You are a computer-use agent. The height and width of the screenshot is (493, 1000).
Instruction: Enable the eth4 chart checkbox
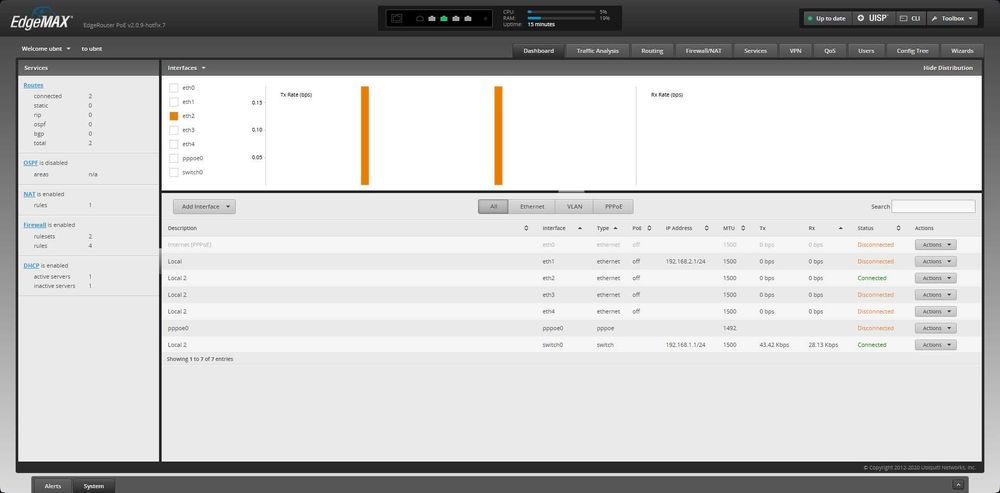173,144
